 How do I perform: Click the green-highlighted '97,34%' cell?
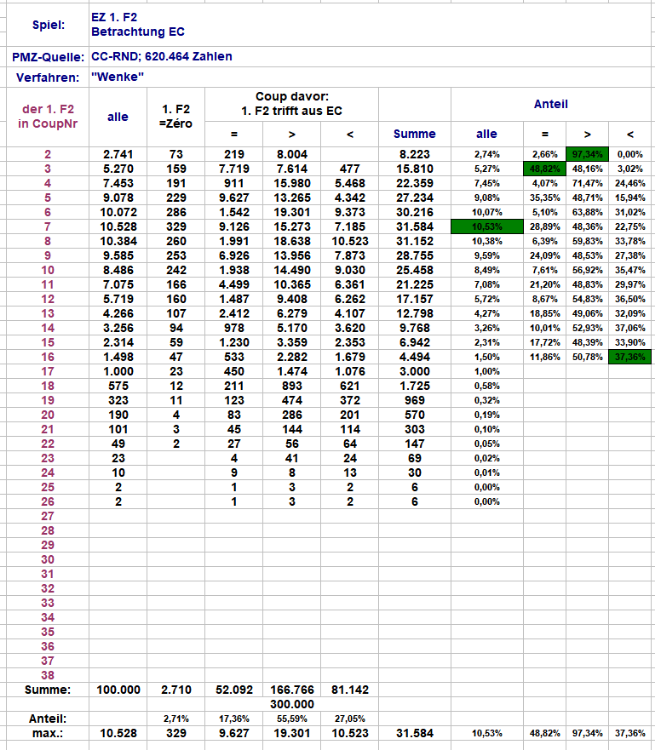[587, 154]
